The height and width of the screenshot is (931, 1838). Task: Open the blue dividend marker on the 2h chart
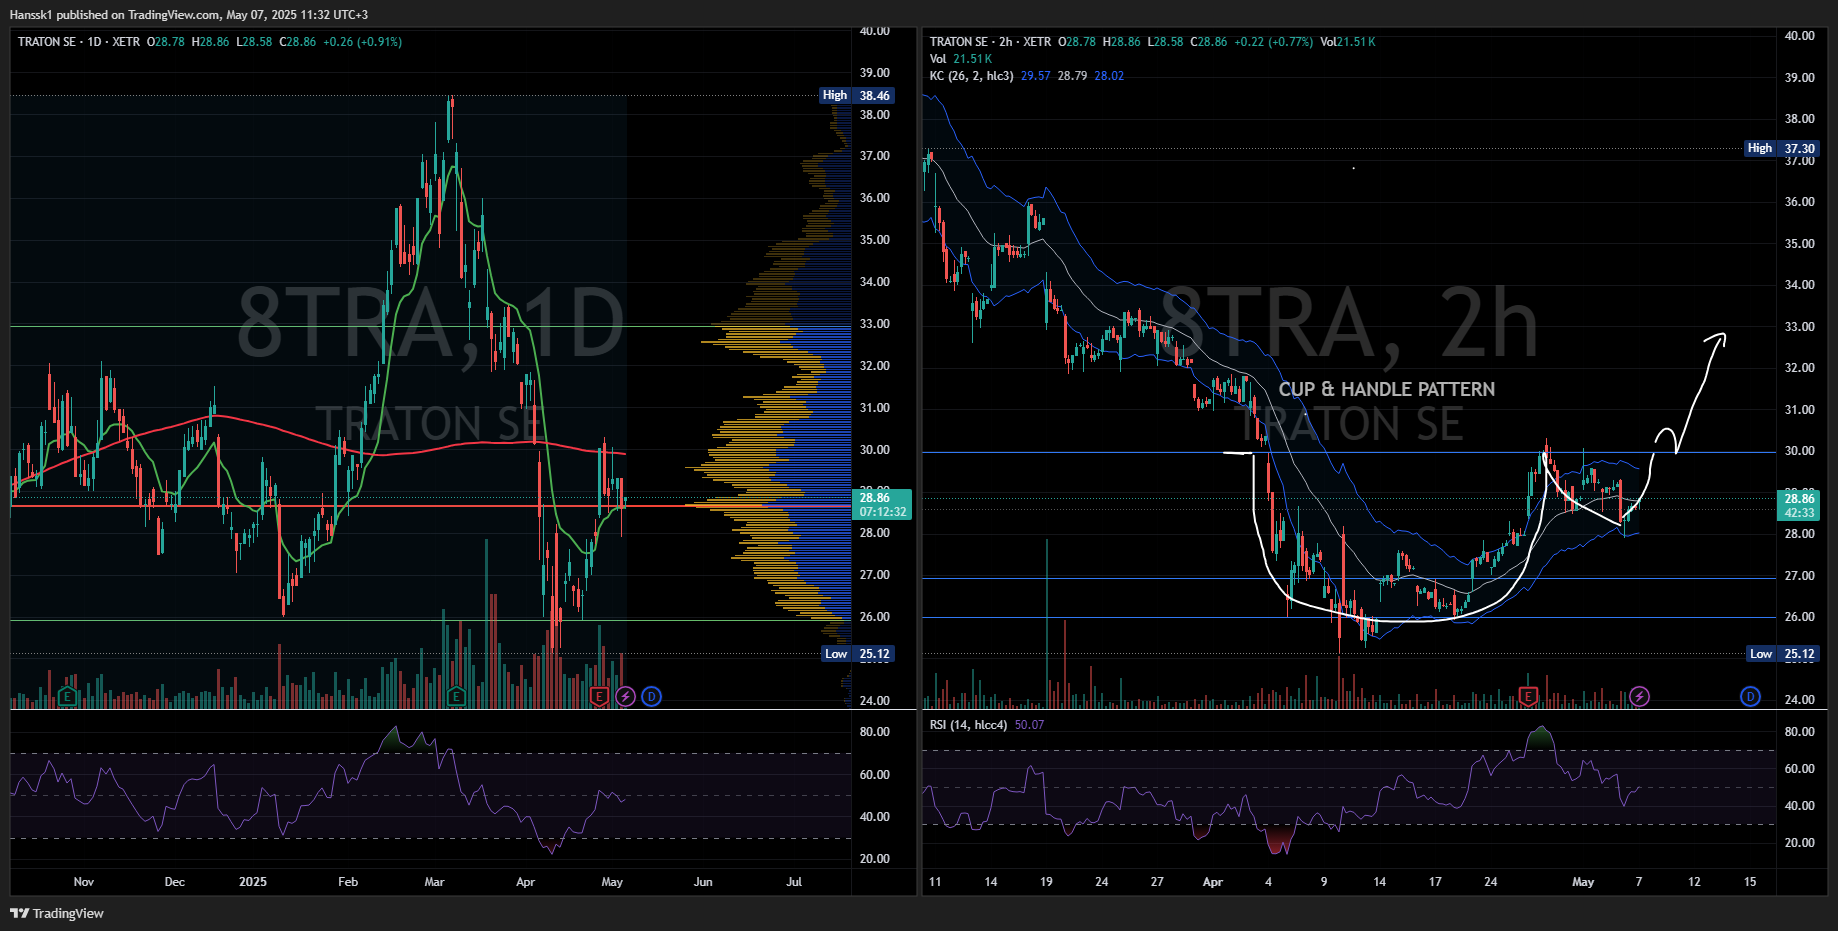[1750, 696]
